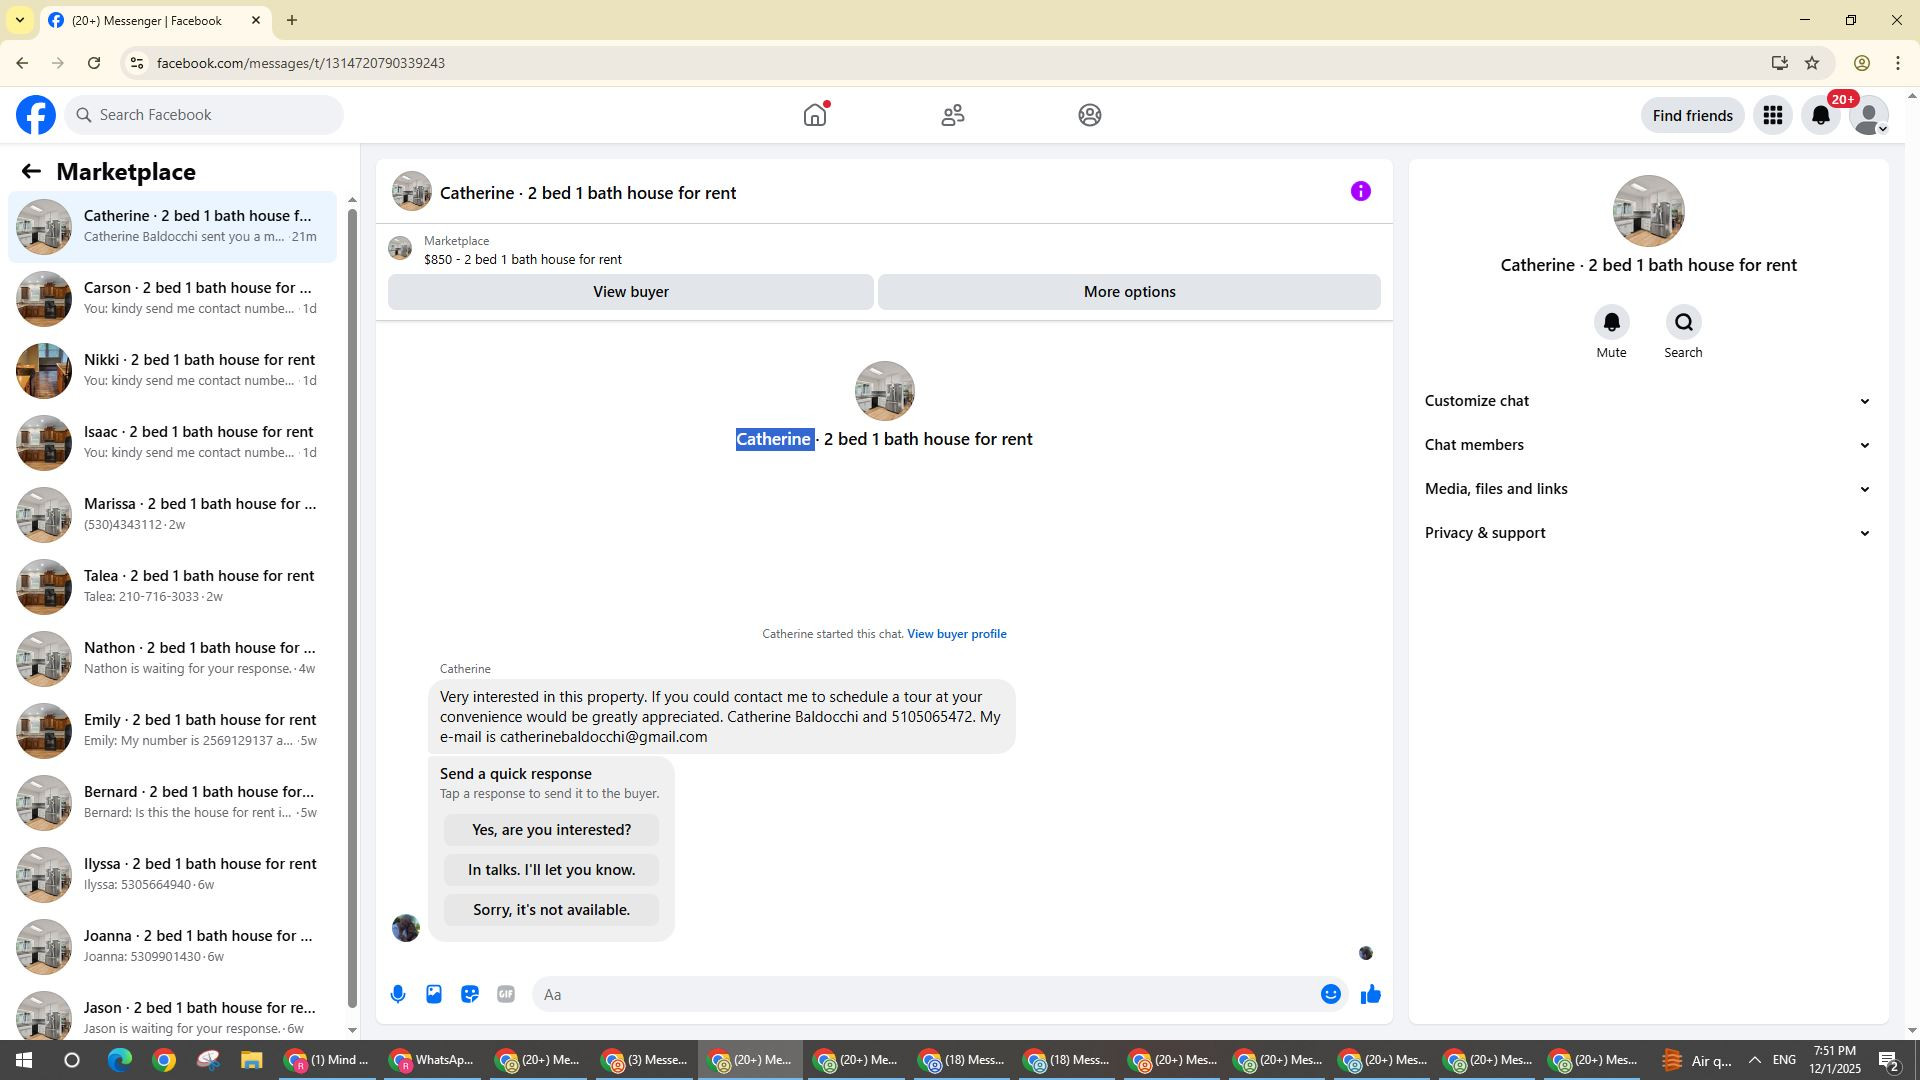Click the Search Facebook field
This screenshot has width=1920, height=1080.
pyautogui.click(x=205, y=115)
